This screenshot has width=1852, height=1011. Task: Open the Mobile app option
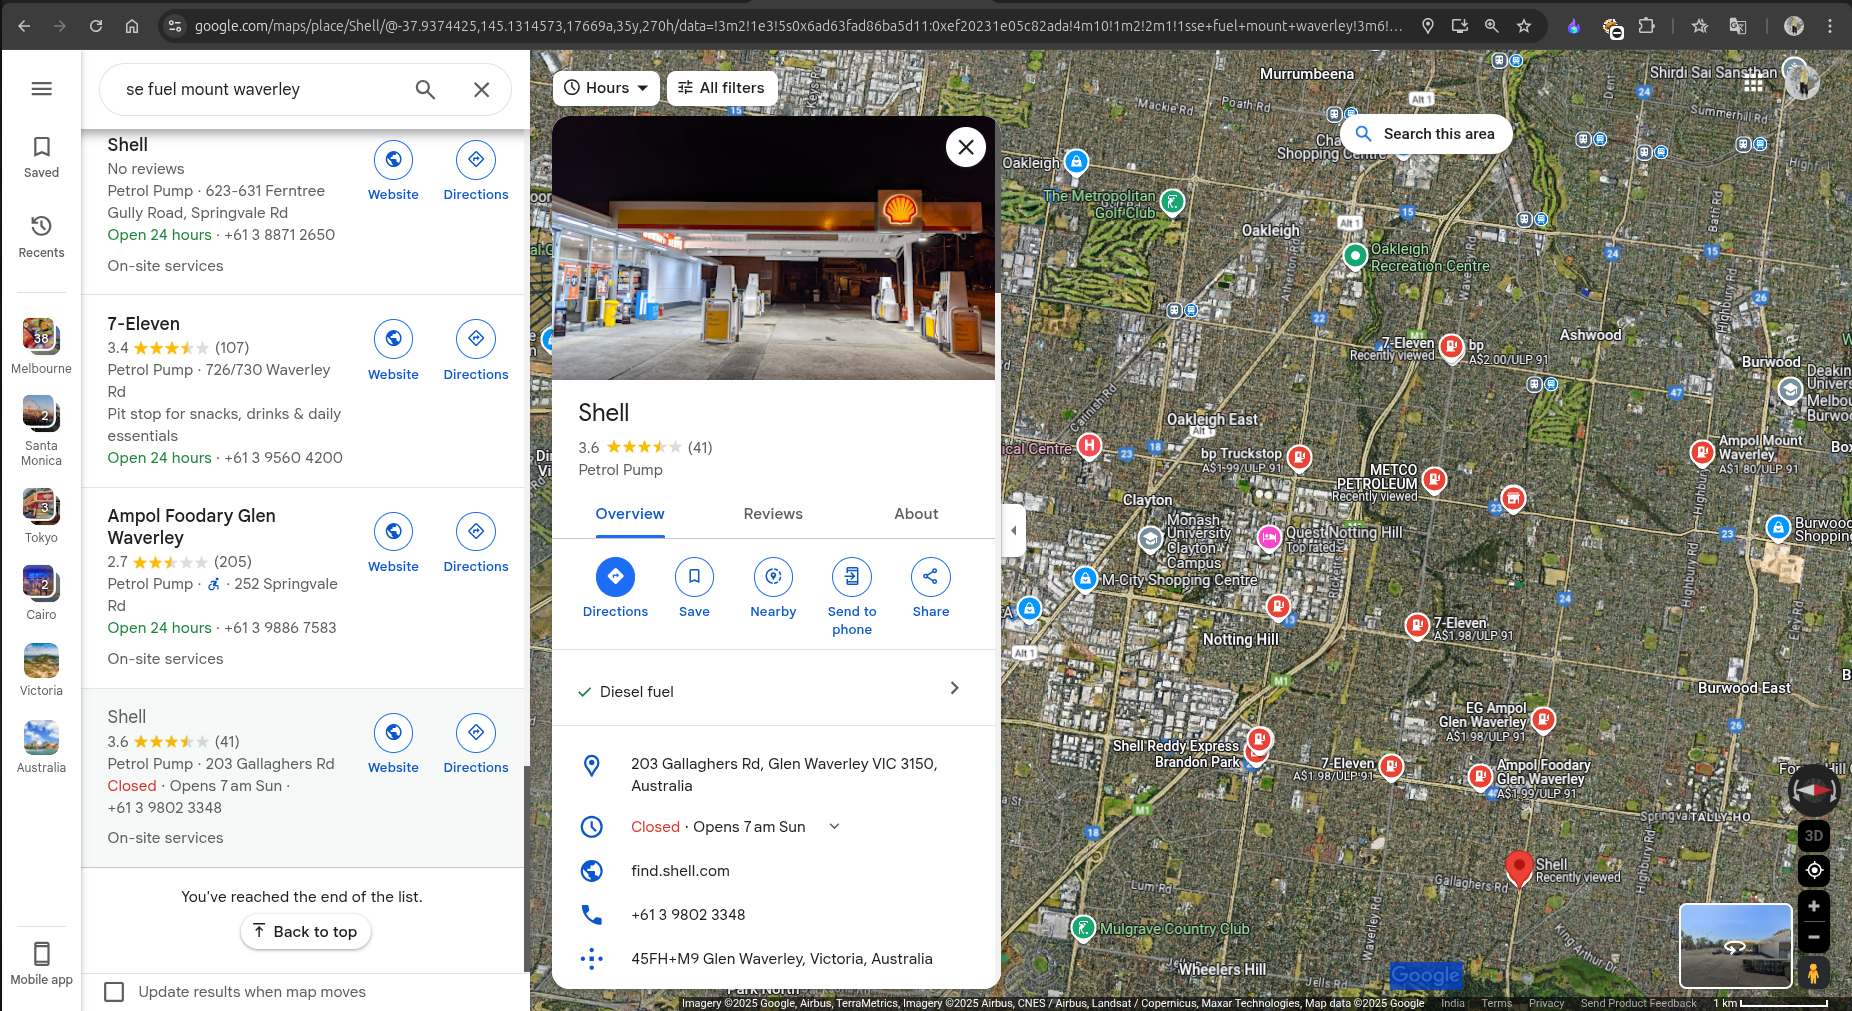pyautogui.click(x=41, y=964)
